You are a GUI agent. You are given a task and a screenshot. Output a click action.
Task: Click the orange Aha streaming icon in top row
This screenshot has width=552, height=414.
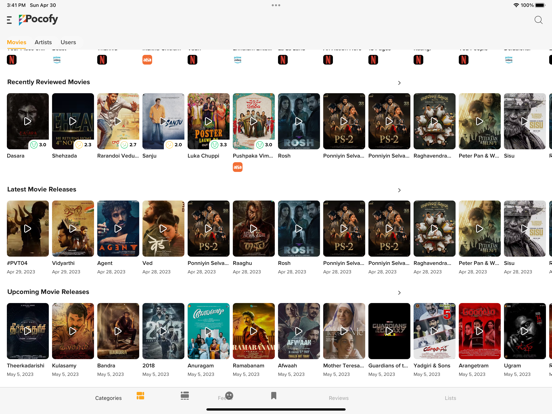tap(147, 60)
